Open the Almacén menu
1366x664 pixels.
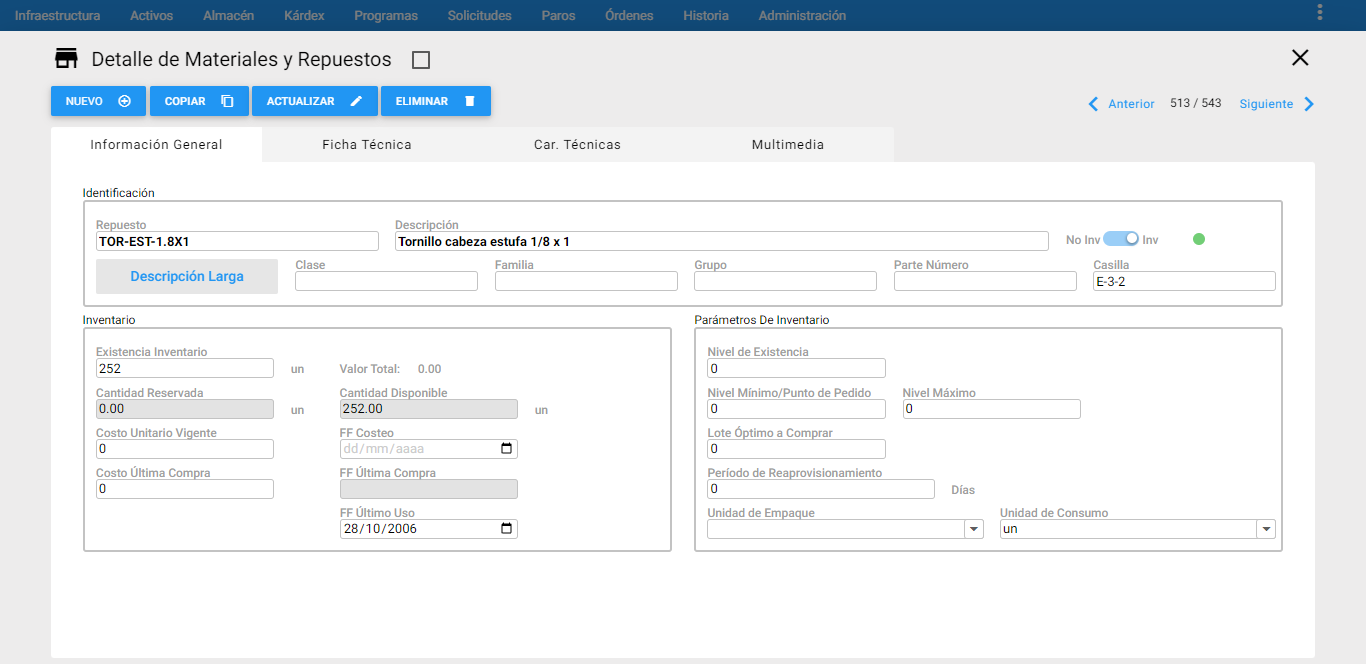click(228, 15)
